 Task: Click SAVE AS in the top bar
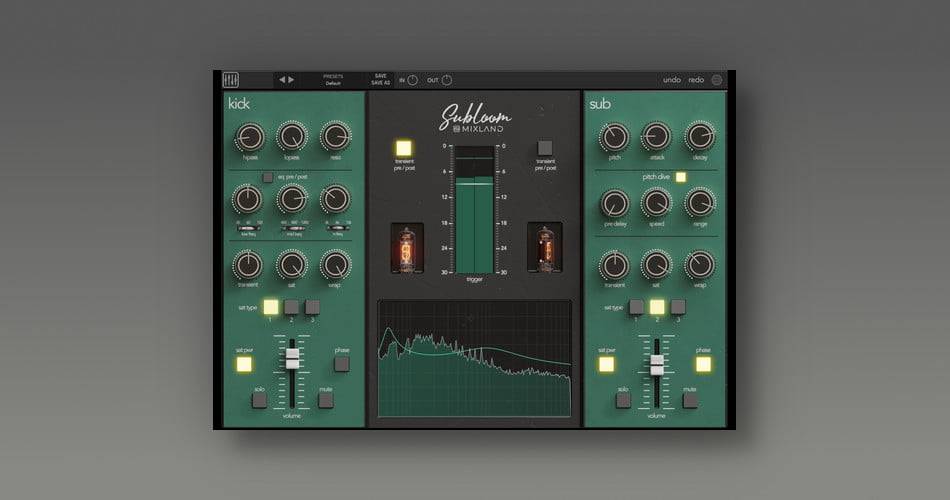(x=380, y=83)
